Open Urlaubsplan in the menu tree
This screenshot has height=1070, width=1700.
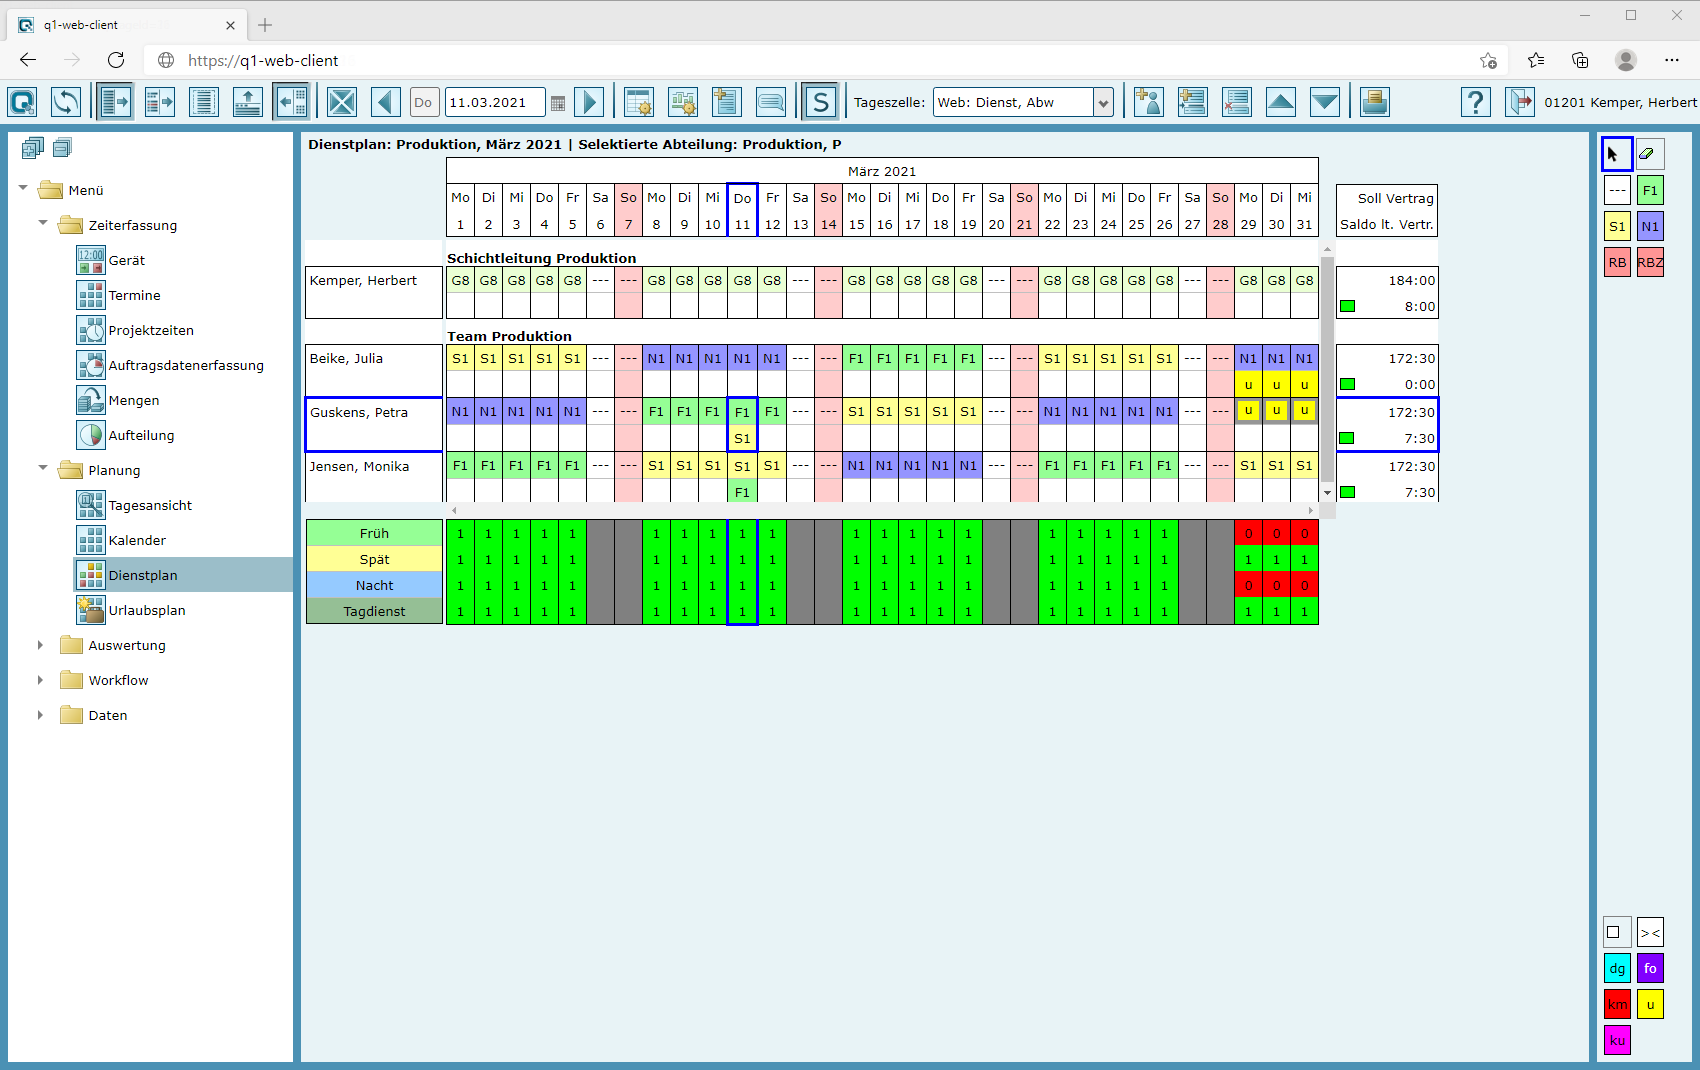(x=146, y=610)
